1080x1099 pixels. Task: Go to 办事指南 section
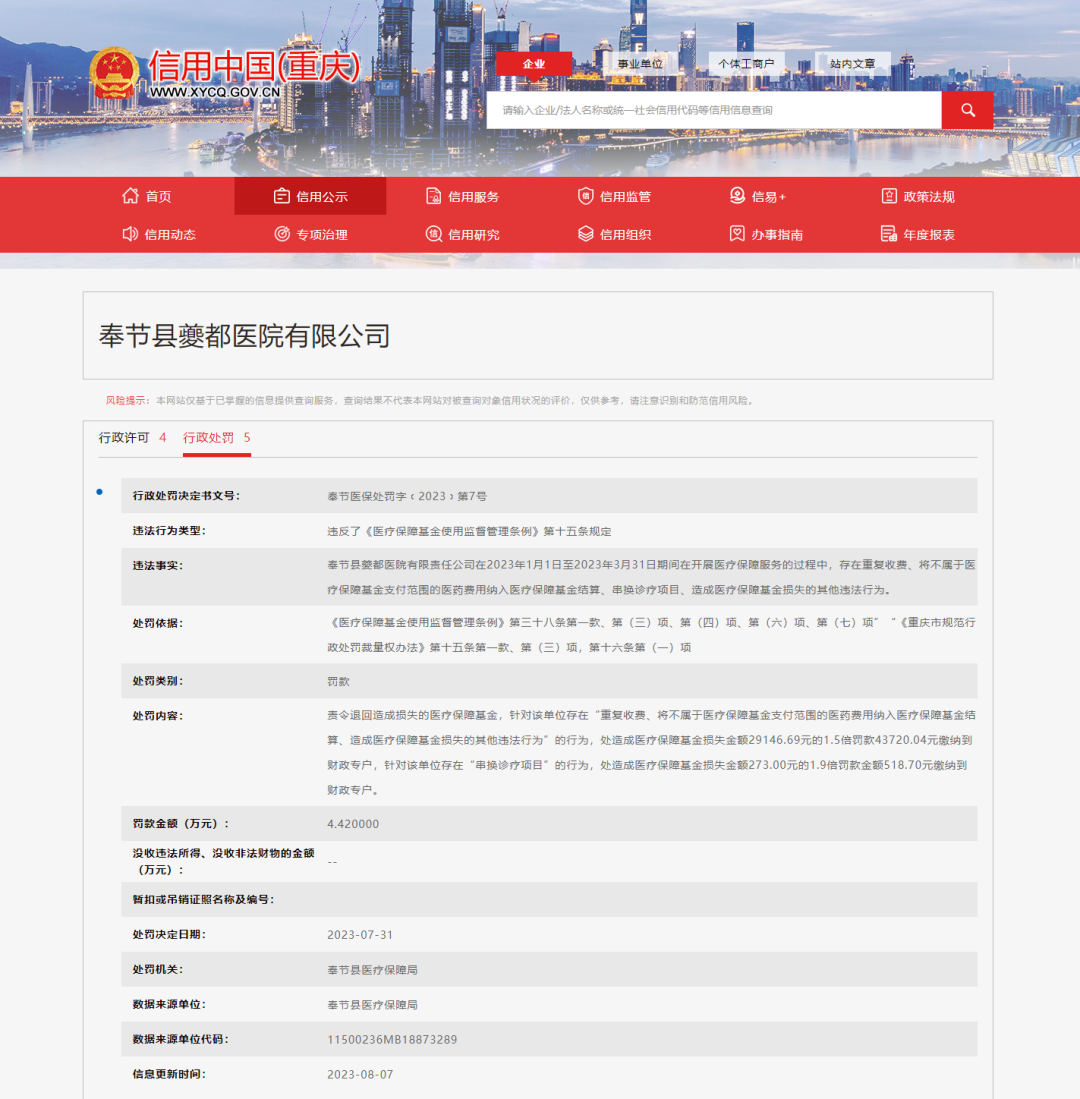tap(777, 234)
